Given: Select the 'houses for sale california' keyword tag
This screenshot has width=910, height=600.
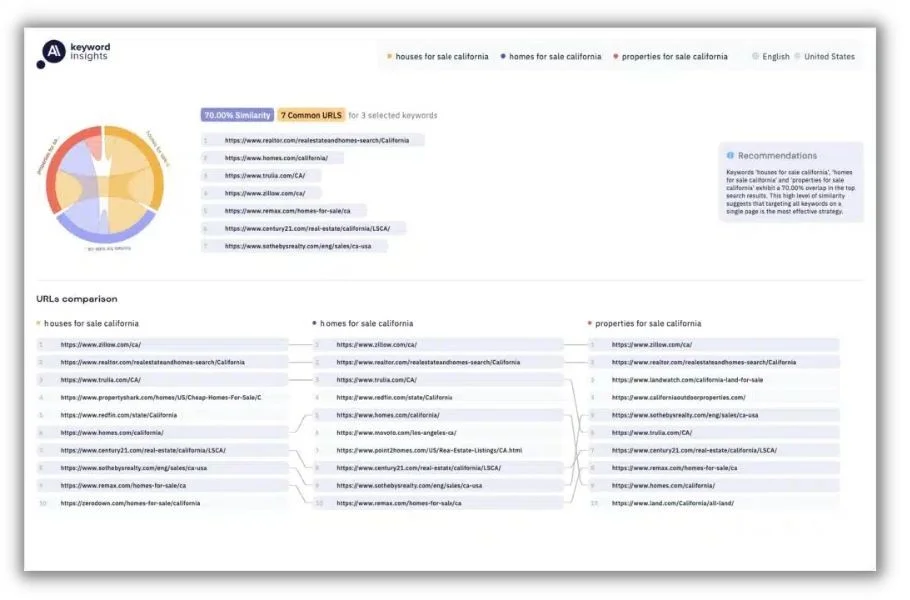Looking at the screenshot, I should 438,57.
